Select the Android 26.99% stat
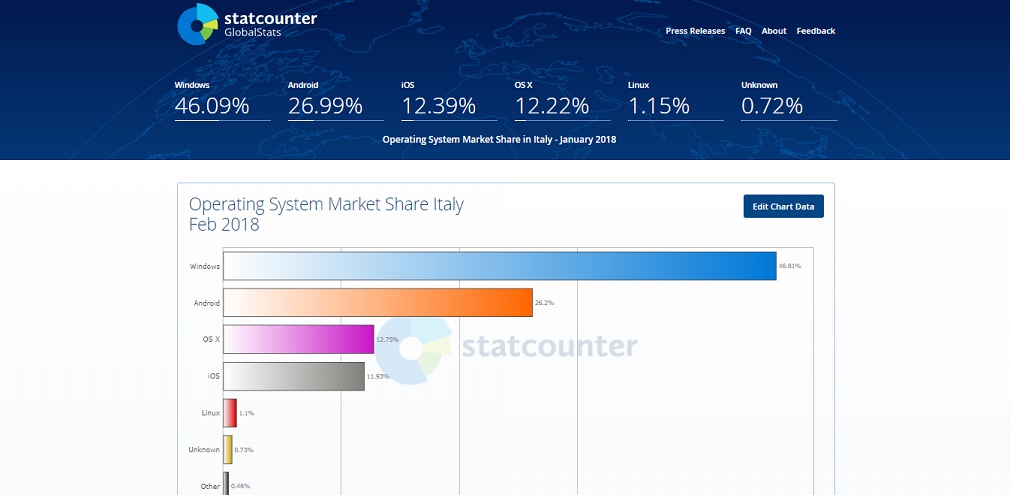1010x495 pixels. [x=336, y=100]
